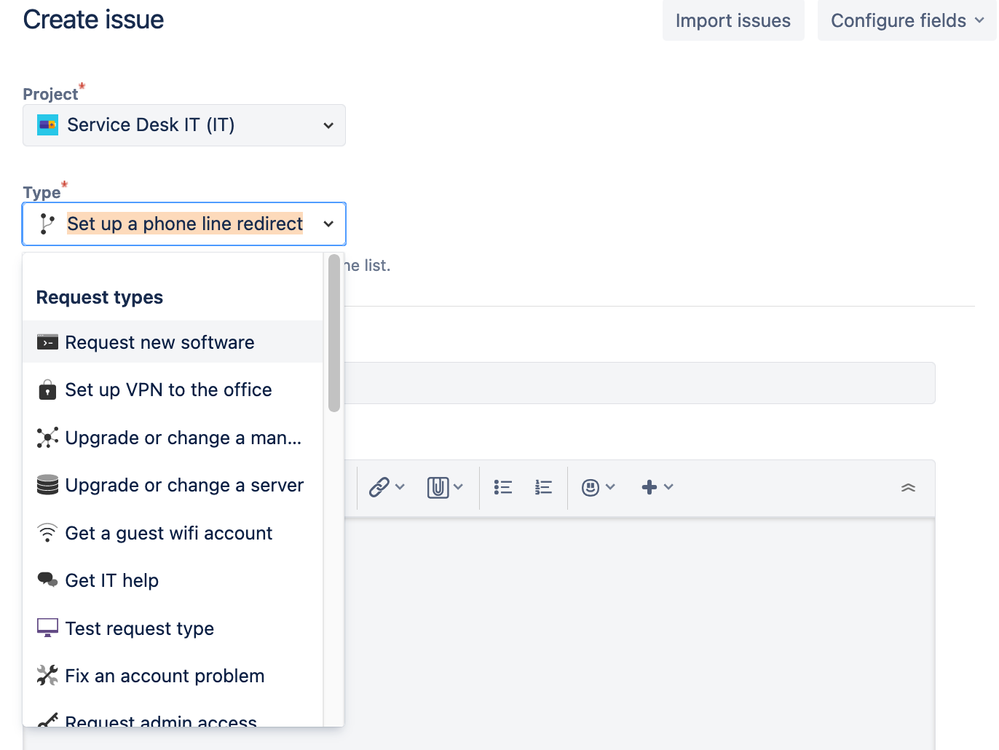Open the attachment icon in editor toolbar
The width and height of the screenshot is (999, 750).
[x=438, y=487]
